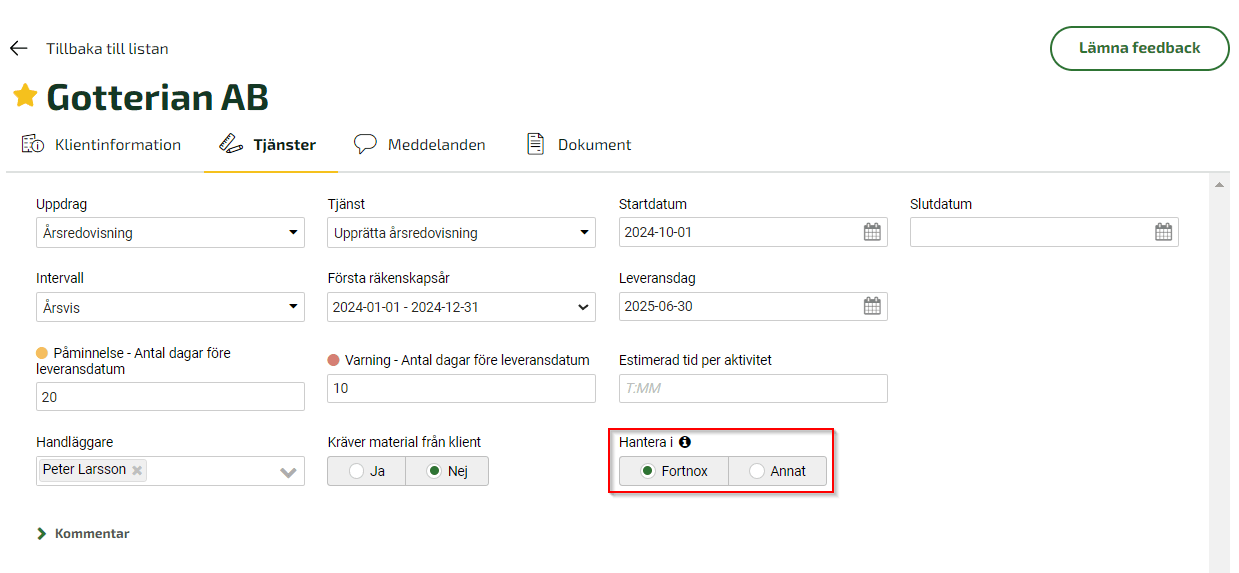Select Fortnox under Hantera i
Screen dimensions: 1239x573
pyautogui.click(x=674, y=471)
